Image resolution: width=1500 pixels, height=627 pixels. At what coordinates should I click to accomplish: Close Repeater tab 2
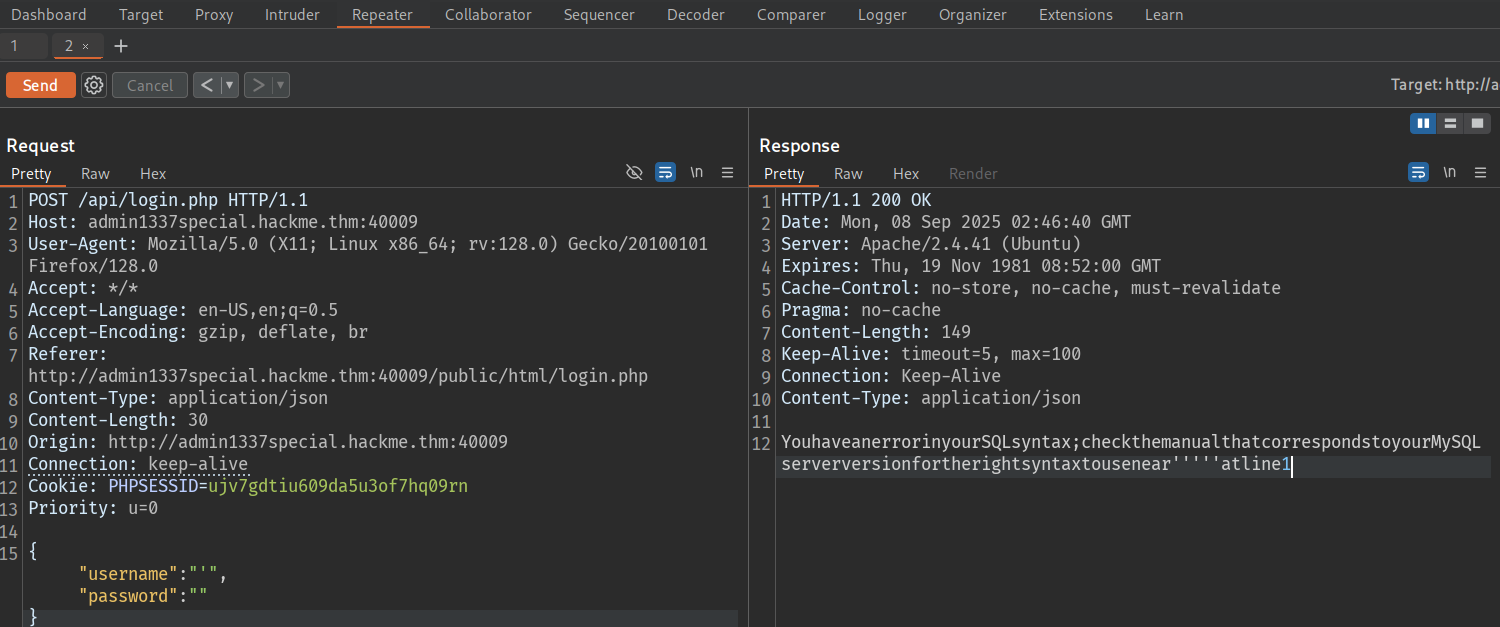point(86,46)
